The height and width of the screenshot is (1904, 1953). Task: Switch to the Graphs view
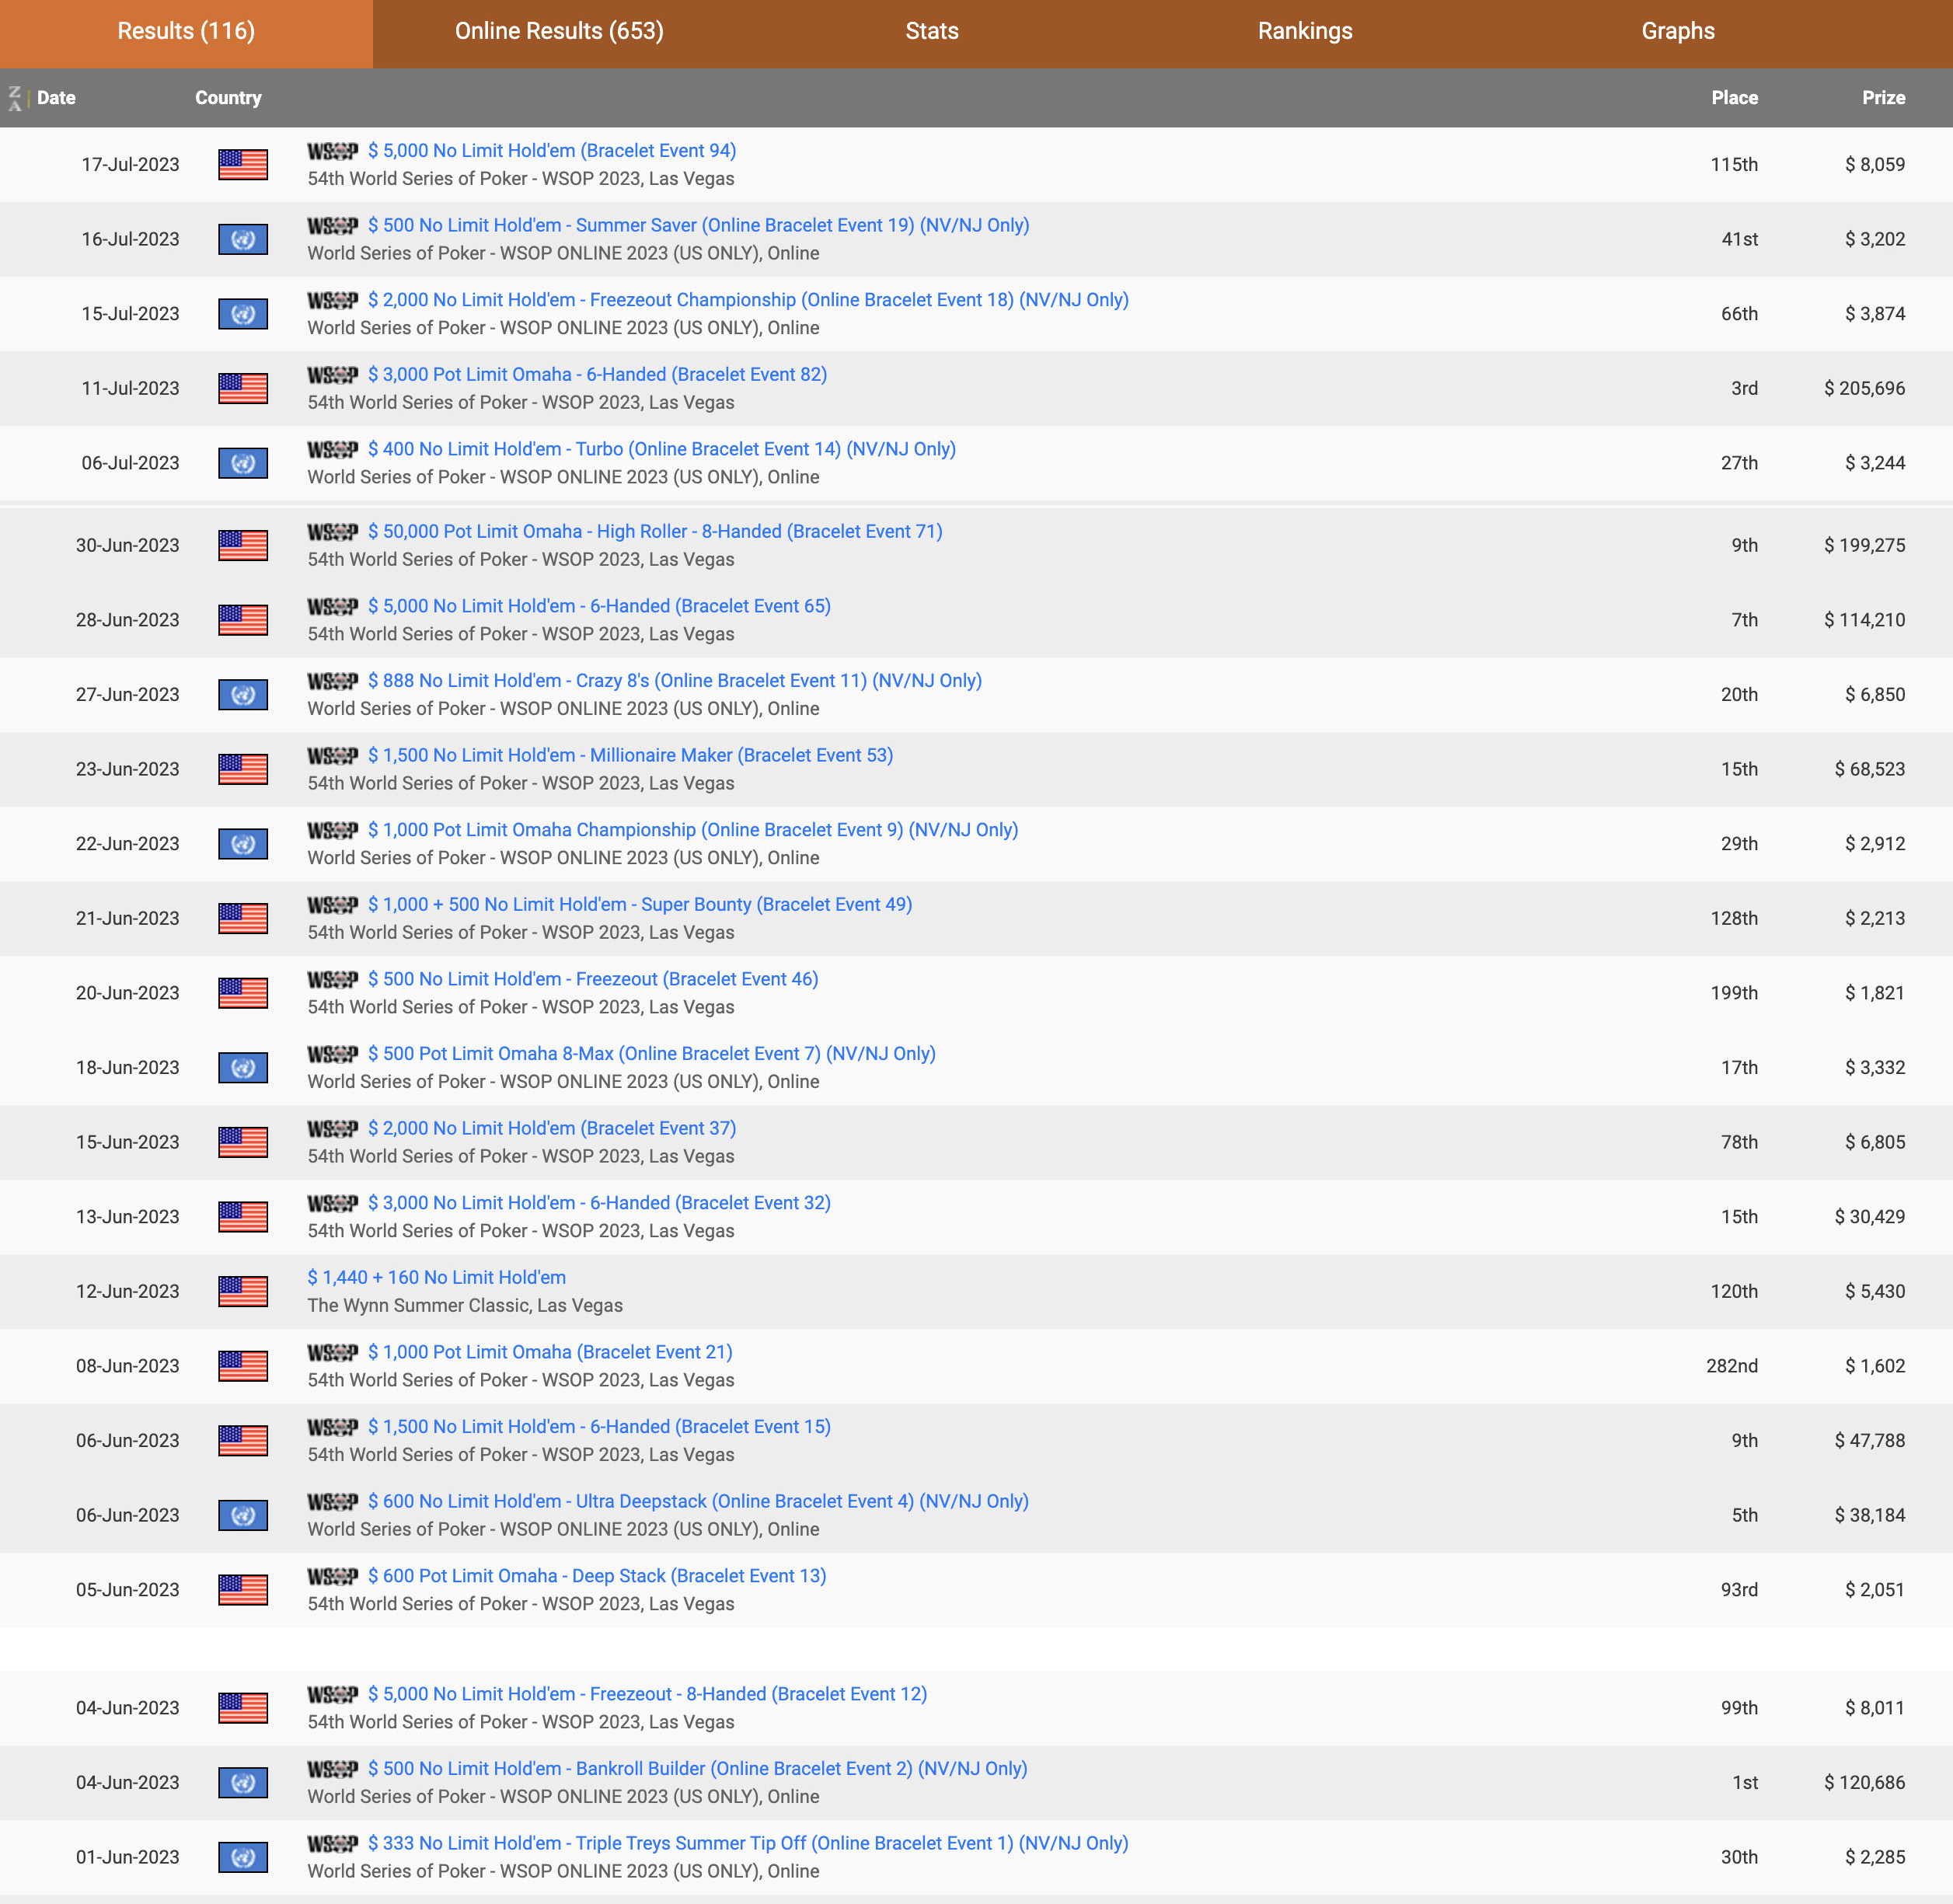[1676, 31]
